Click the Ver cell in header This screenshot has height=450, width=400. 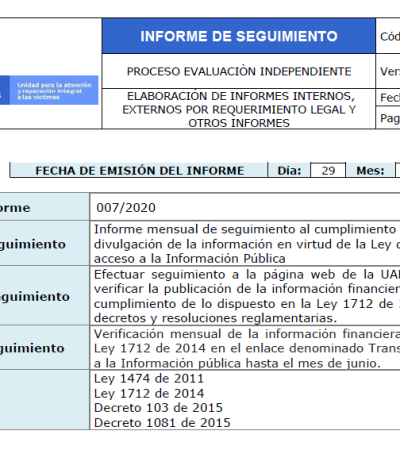388,71
